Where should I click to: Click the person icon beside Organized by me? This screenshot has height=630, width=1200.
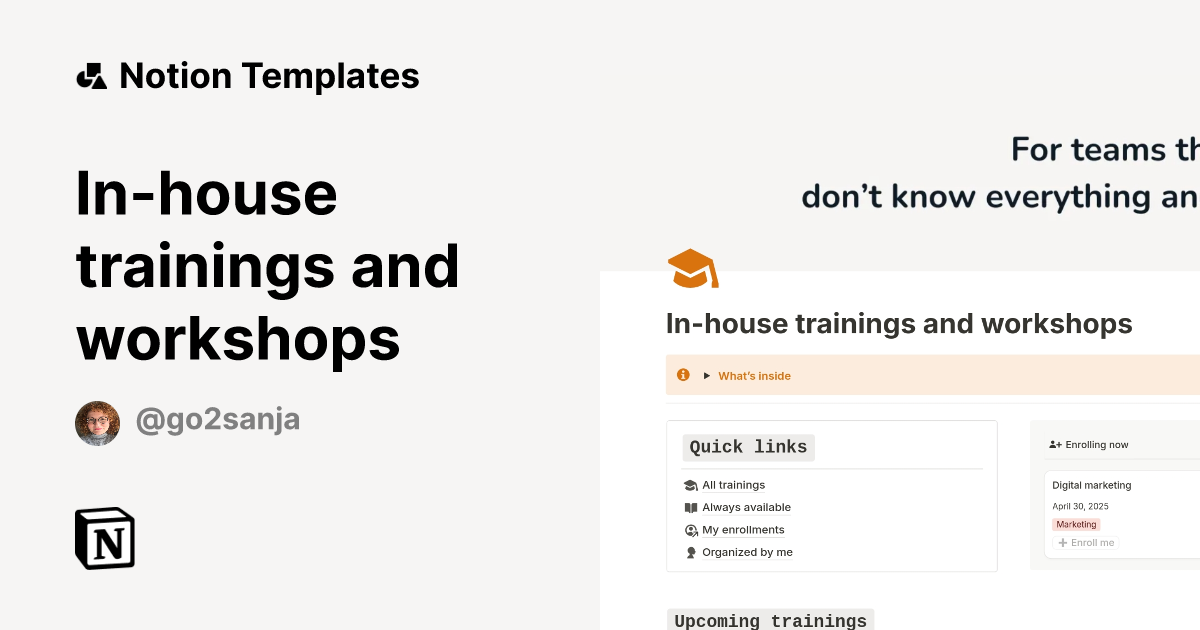pos(691,551)
